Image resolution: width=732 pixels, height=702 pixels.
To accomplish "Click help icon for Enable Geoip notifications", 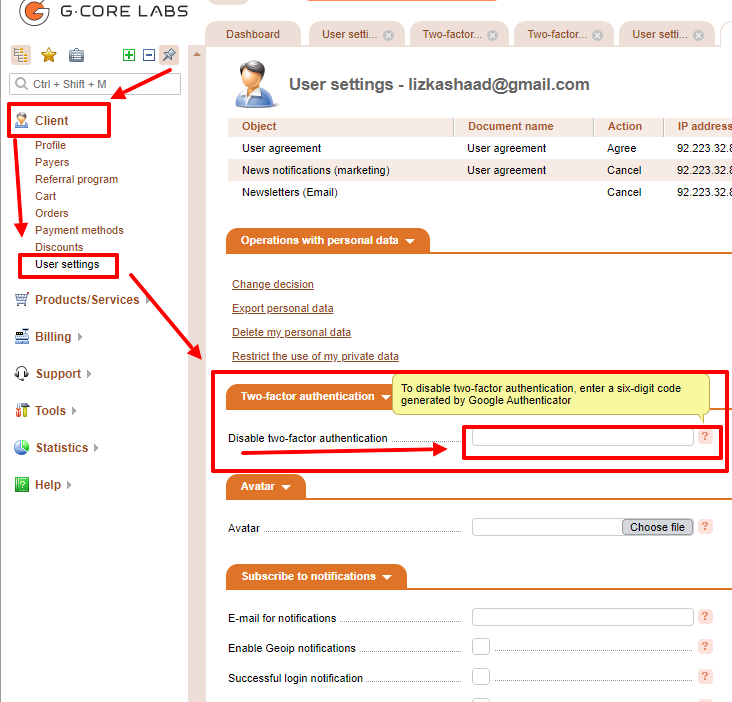I will click(705, 646).
